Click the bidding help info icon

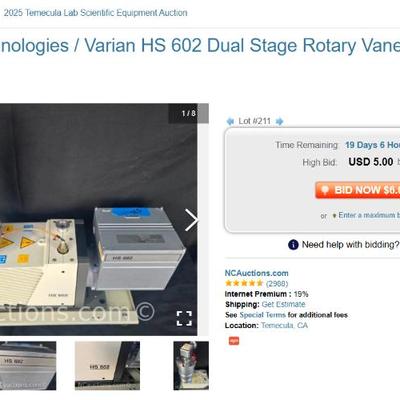click(293, 245)
